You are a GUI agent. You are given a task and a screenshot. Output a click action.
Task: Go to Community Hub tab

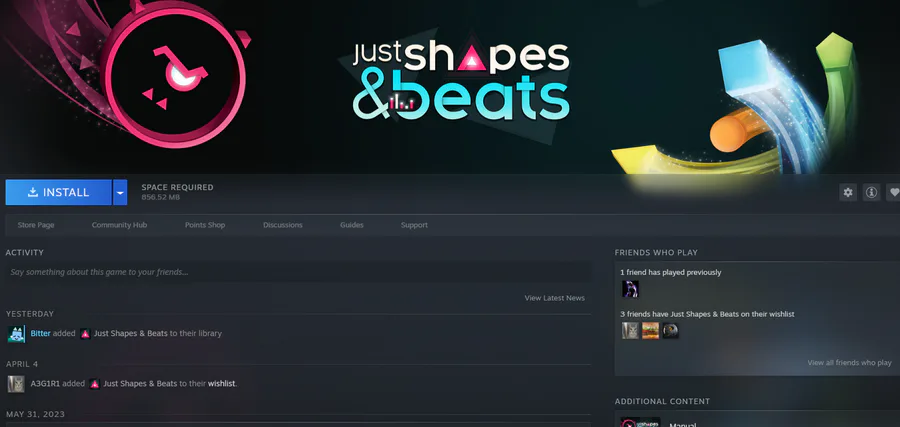tap(119, 225)
